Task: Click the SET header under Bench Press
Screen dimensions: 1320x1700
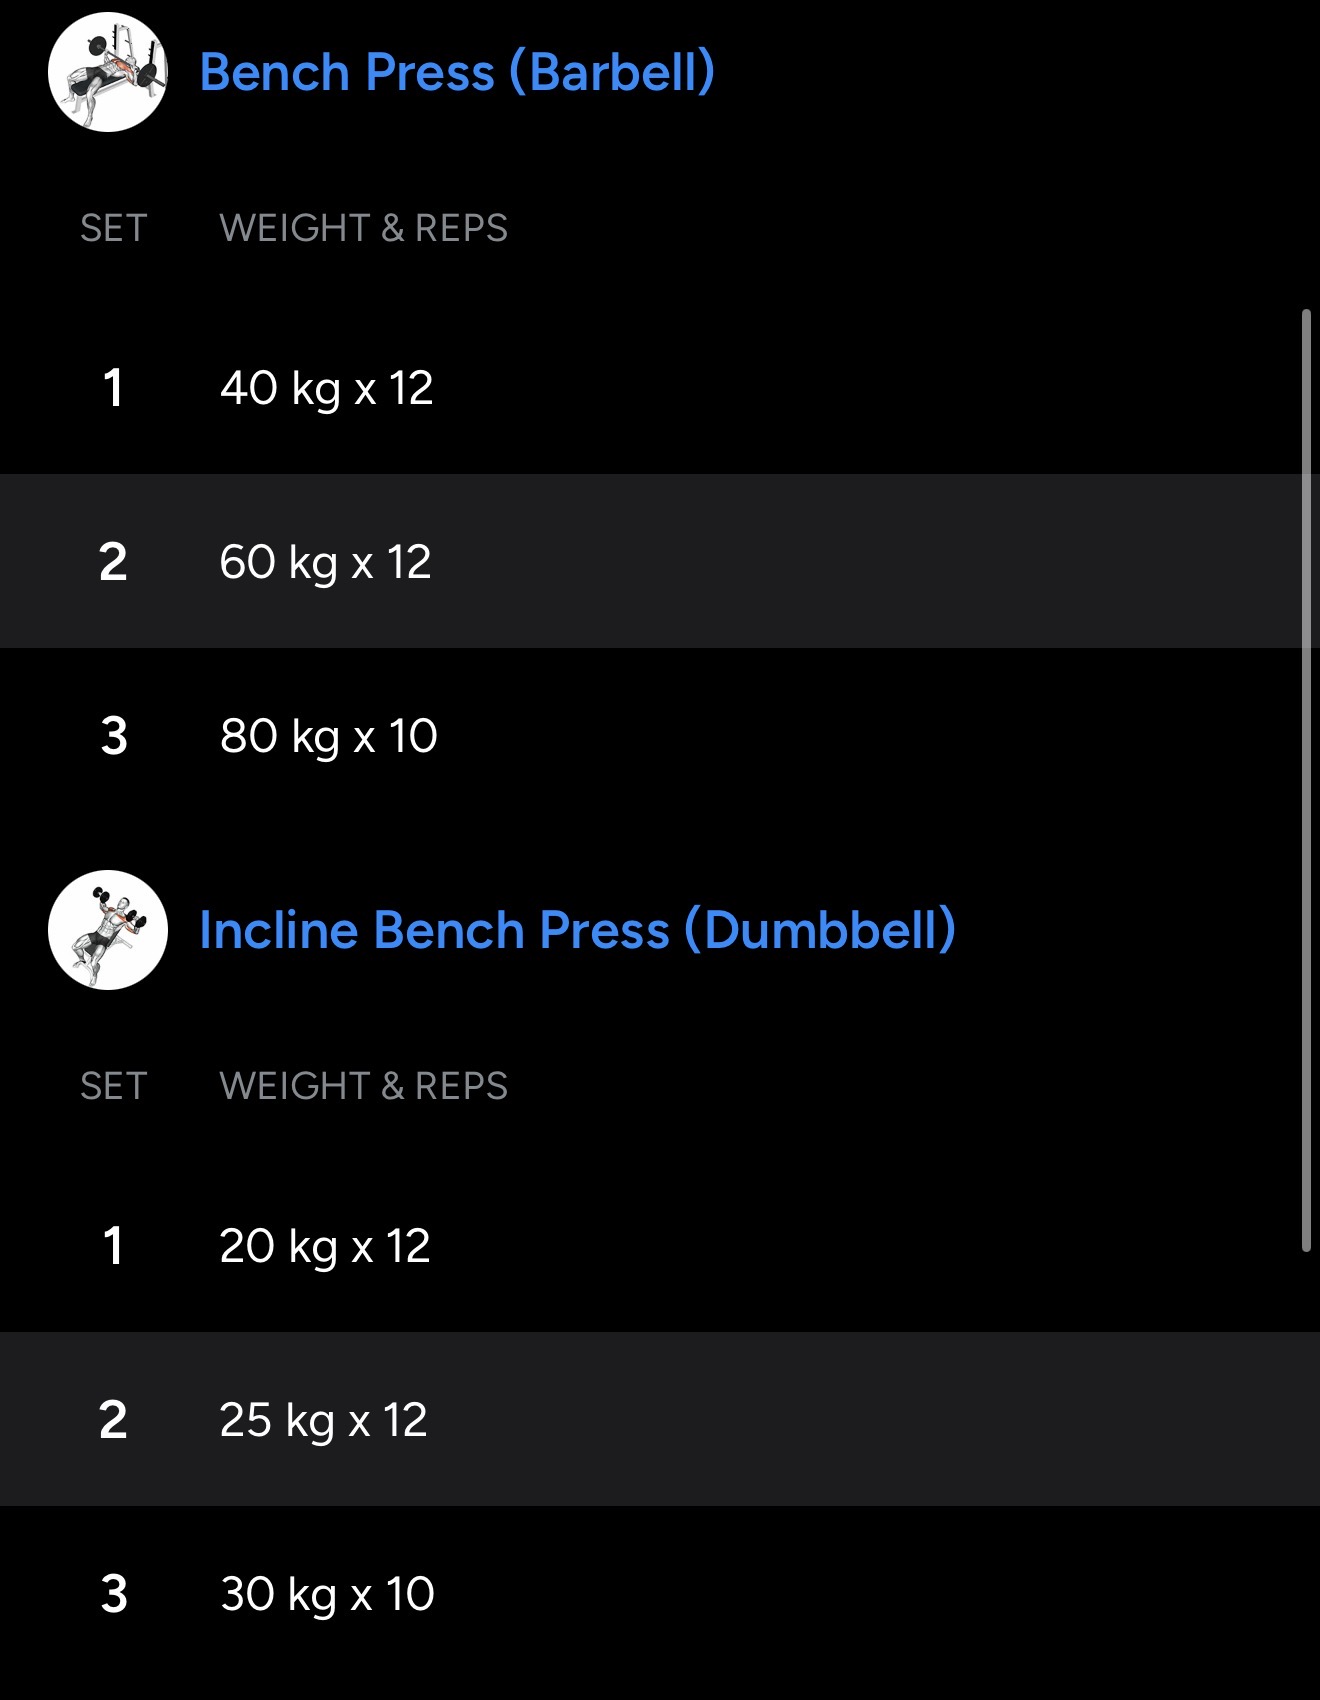Action: pos(113,228)
